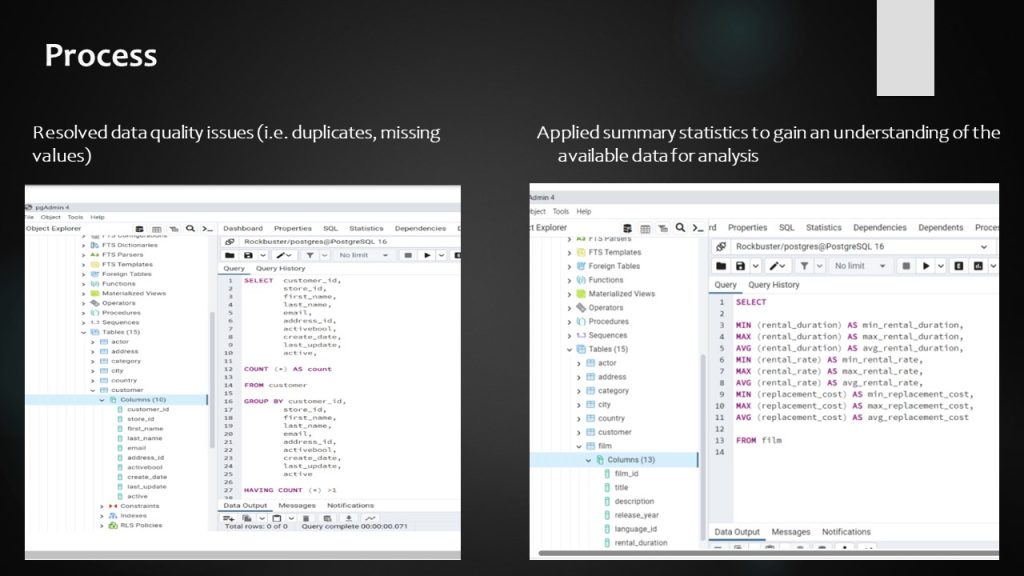The width and height of the screenshot is (1024, 576).
Task: Click filter funnel icon in right query toolbar
Action: click(x=804, y=266)
